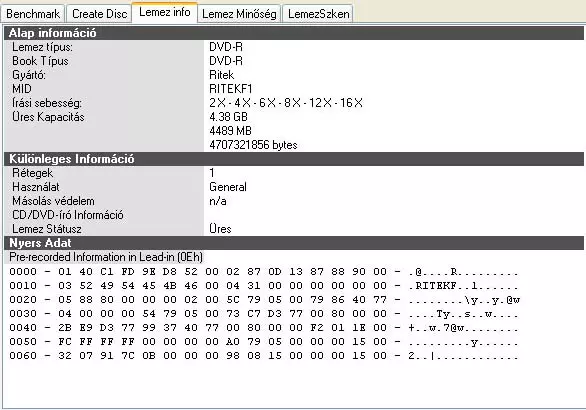Open the Lemez Minőség tab

pos(239,14)
